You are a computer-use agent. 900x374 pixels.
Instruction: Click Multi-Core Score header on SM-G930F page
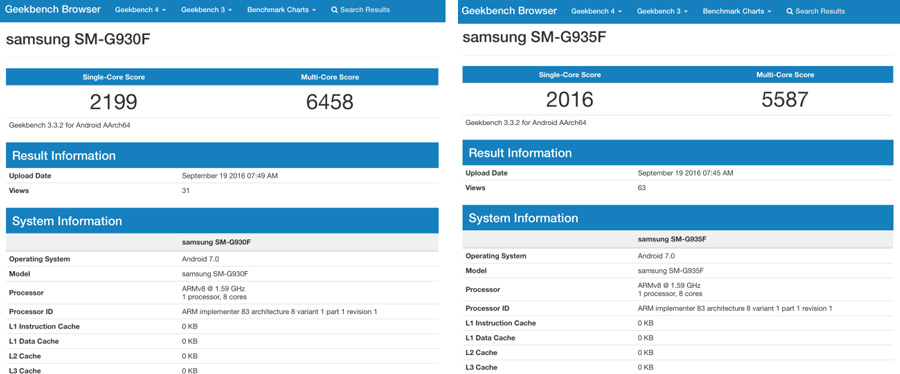(x=329, y=77)
